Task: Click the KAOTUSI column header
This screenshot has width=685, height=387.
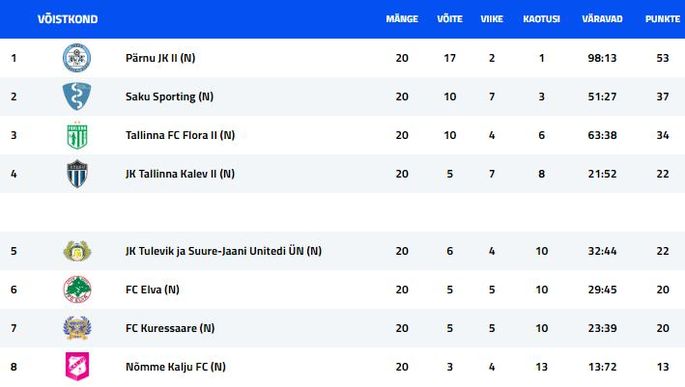Action: [541, 19]
